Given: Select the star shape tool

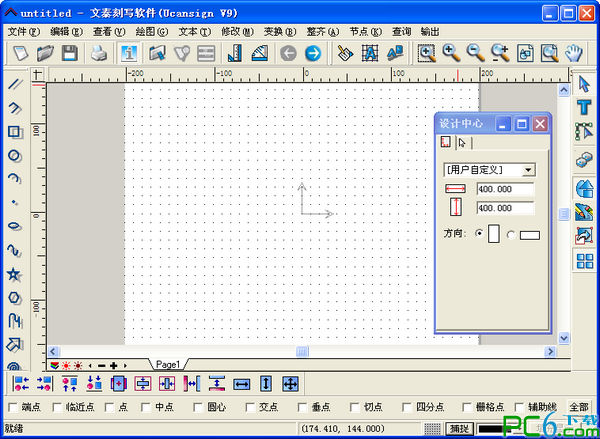Looking at the screenshot, I should (x=15, y=274).
